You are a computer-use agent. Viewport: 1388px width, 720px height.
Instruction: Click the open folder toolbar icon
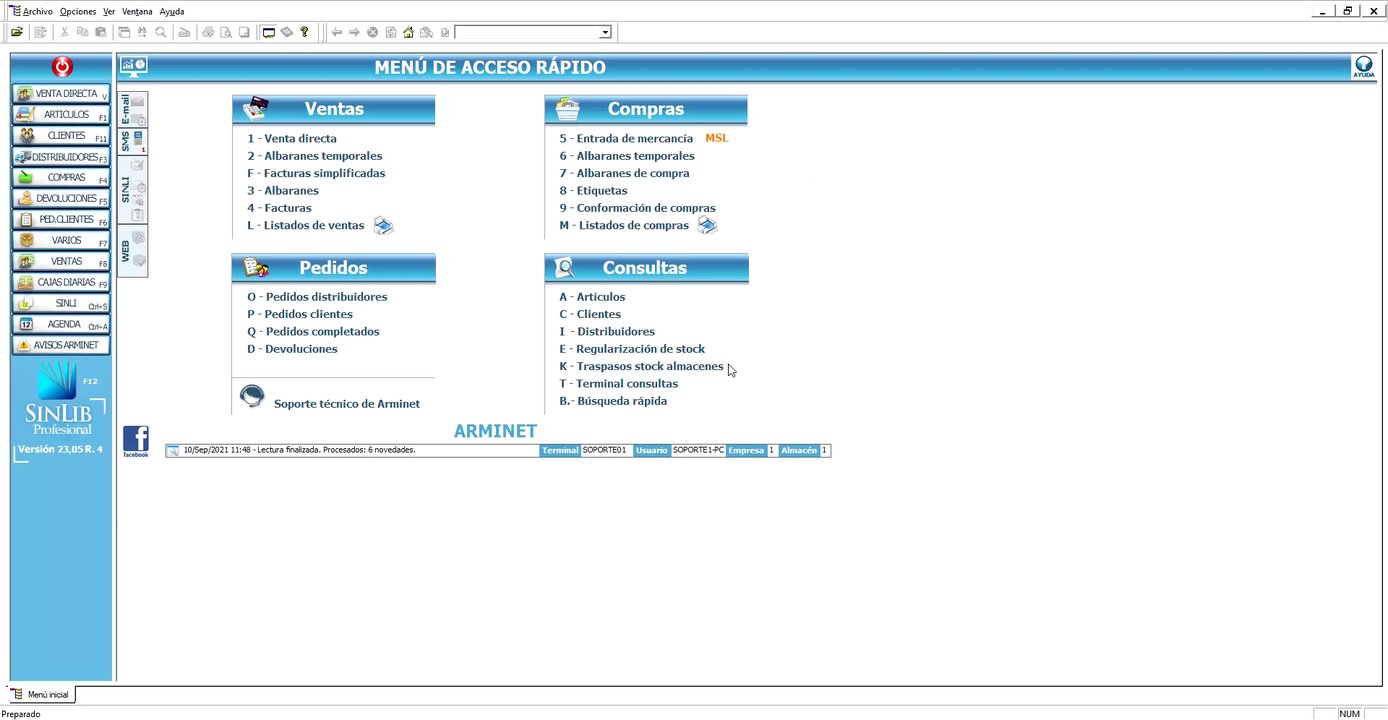click(17, 32)
